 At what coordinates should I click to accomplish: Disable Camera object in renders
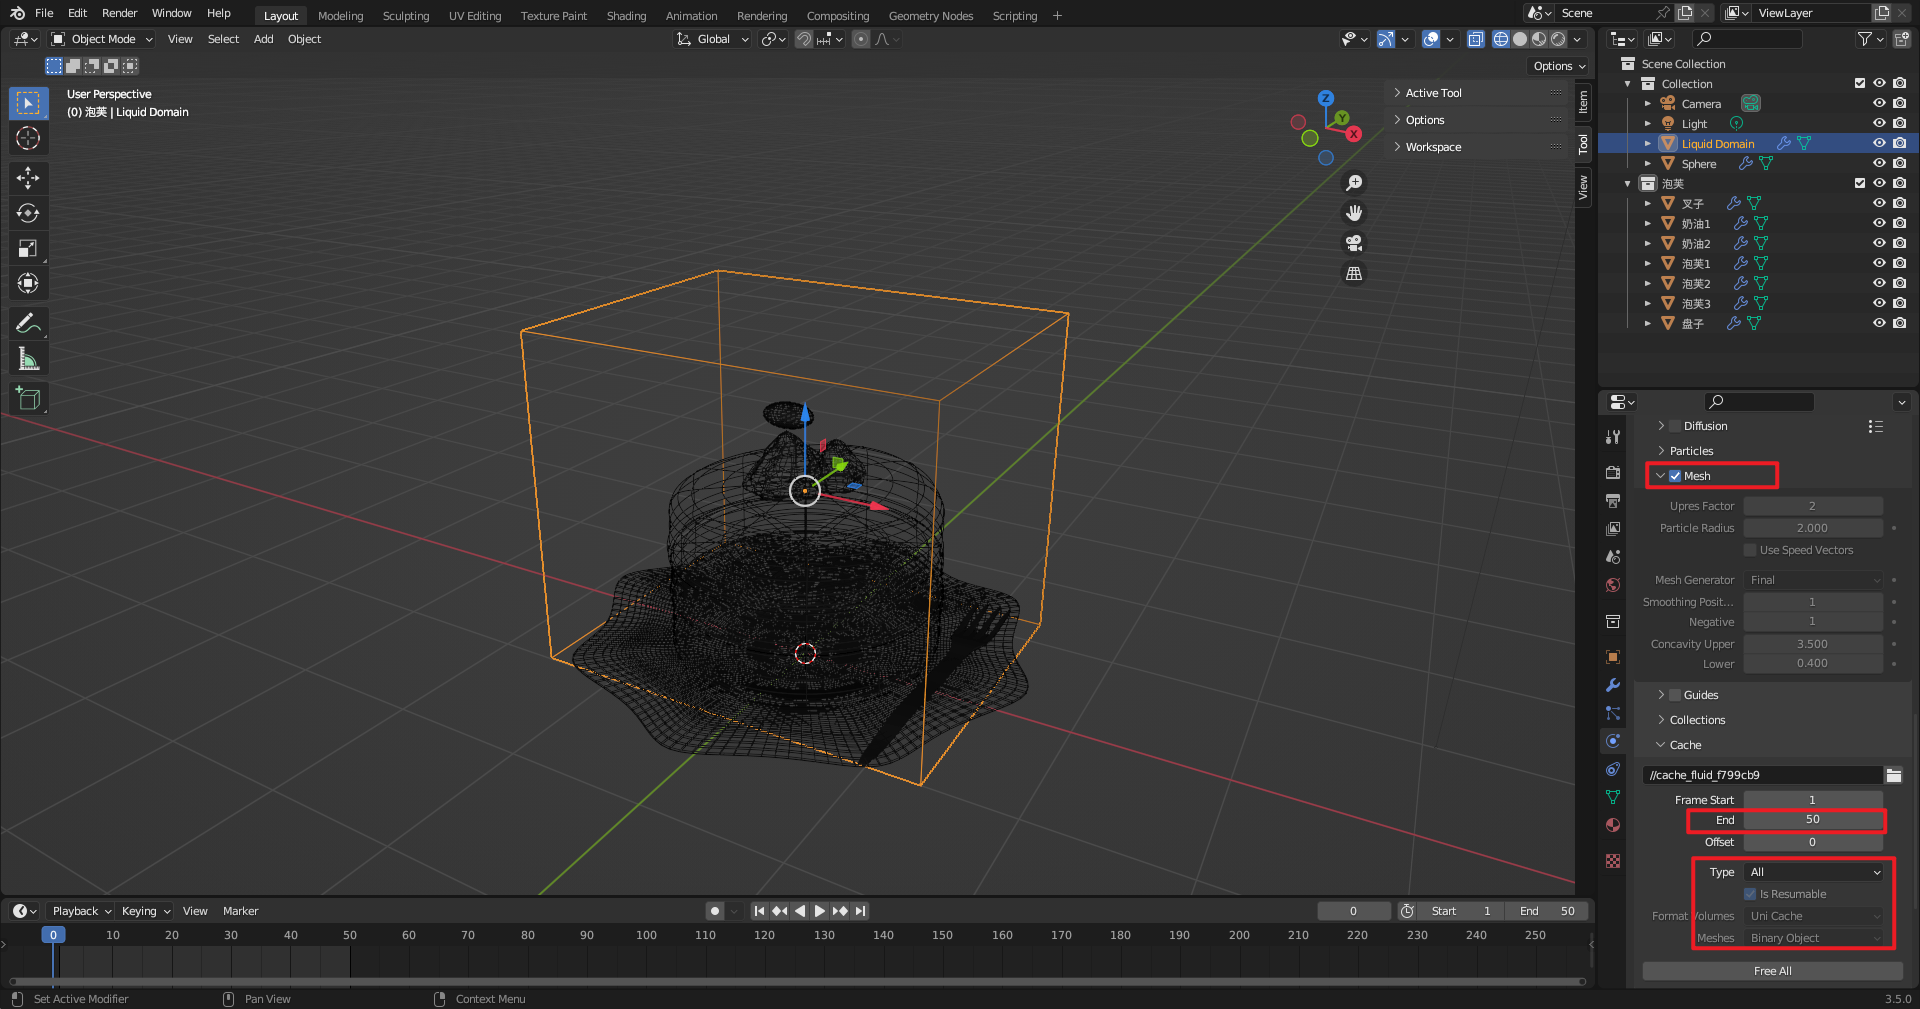coord(1899,103)
